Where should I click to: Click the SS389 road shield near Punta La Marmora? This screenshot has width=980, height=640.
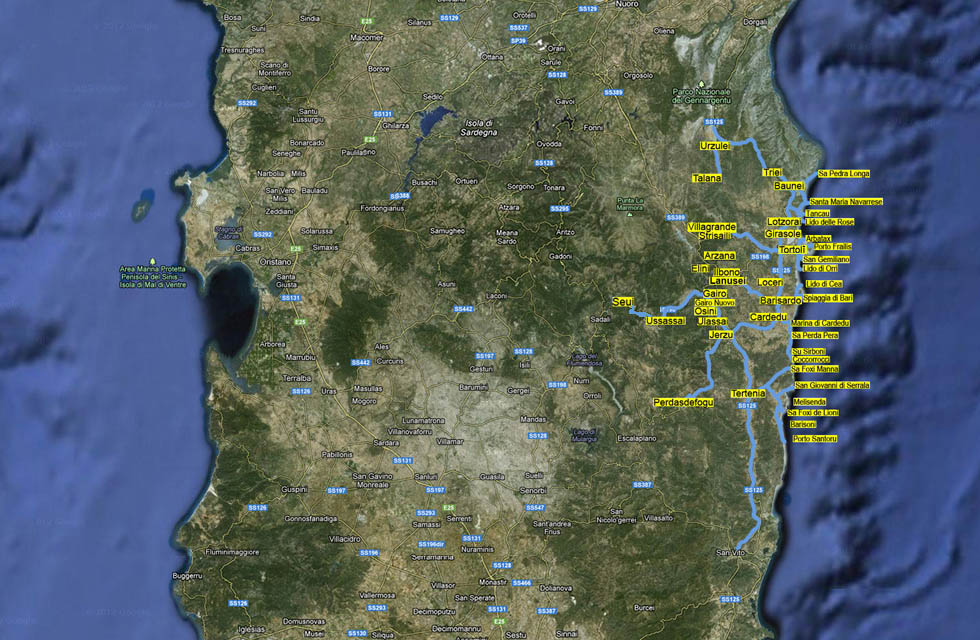[x=676, y=217]
